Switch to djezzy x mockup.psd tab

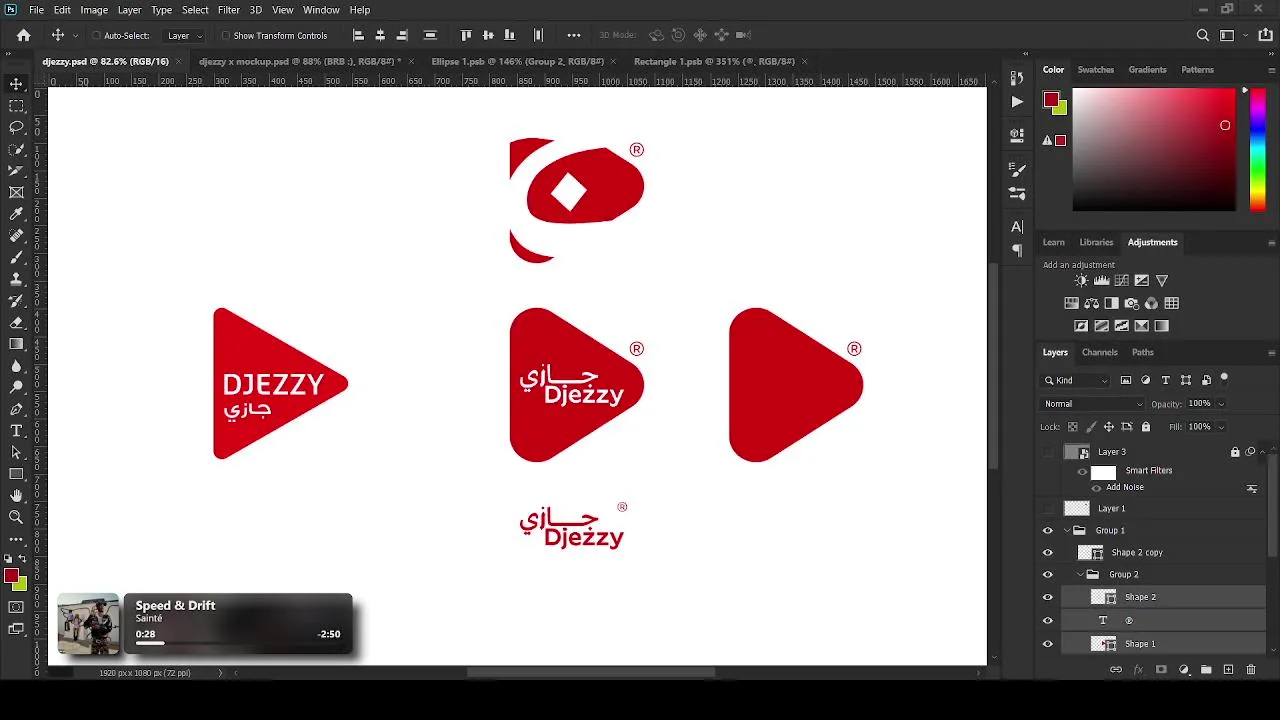click(300, 62)
